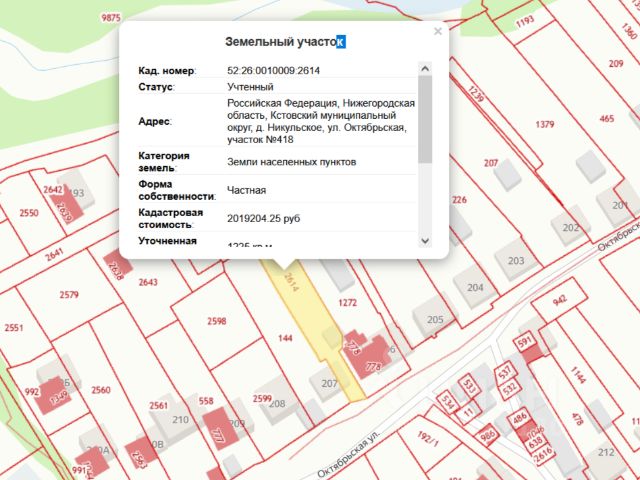Select parcel 209 at top right
Viewport: 640px width, 480px height.
(x=616, y=63)
